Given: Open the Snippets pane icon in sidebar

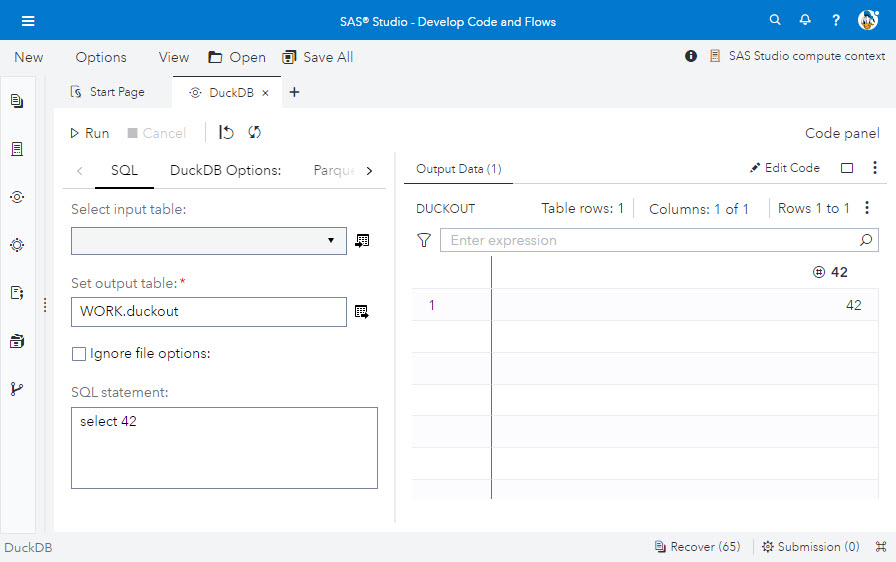Looking at the screenshot, I should pyautogui.click(x=17, y=293).
